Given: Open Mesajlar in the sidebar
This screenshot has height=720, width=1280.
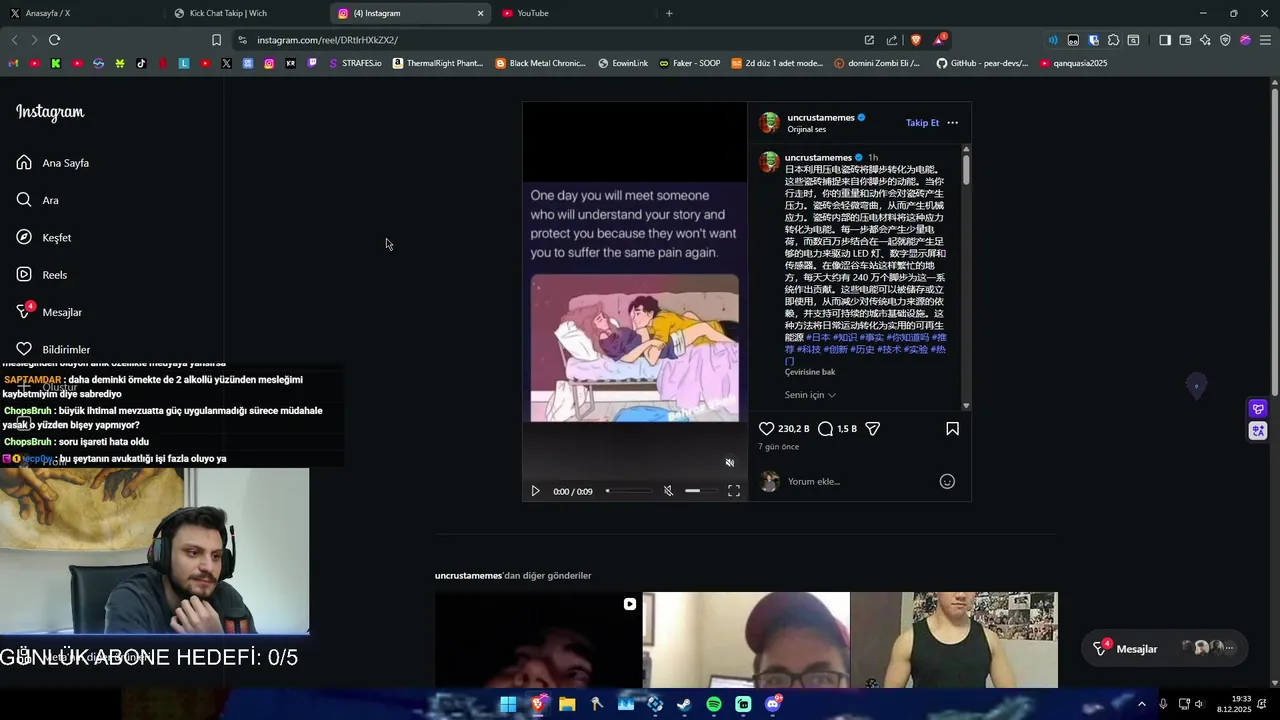Looking at the screenshot, I should pyautogui.click(x=48, y=312).
